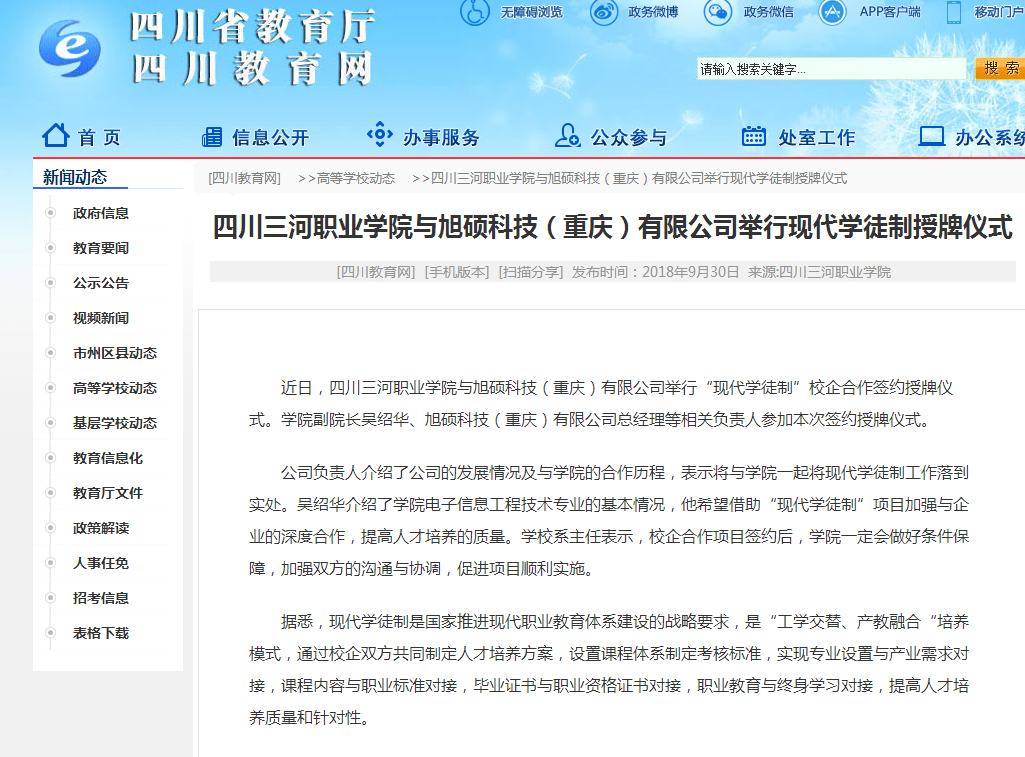Viewport: 1025px width, 757px height.
Task: Open the 政务微信 WeChat icon
Action: tap(718, 12)
